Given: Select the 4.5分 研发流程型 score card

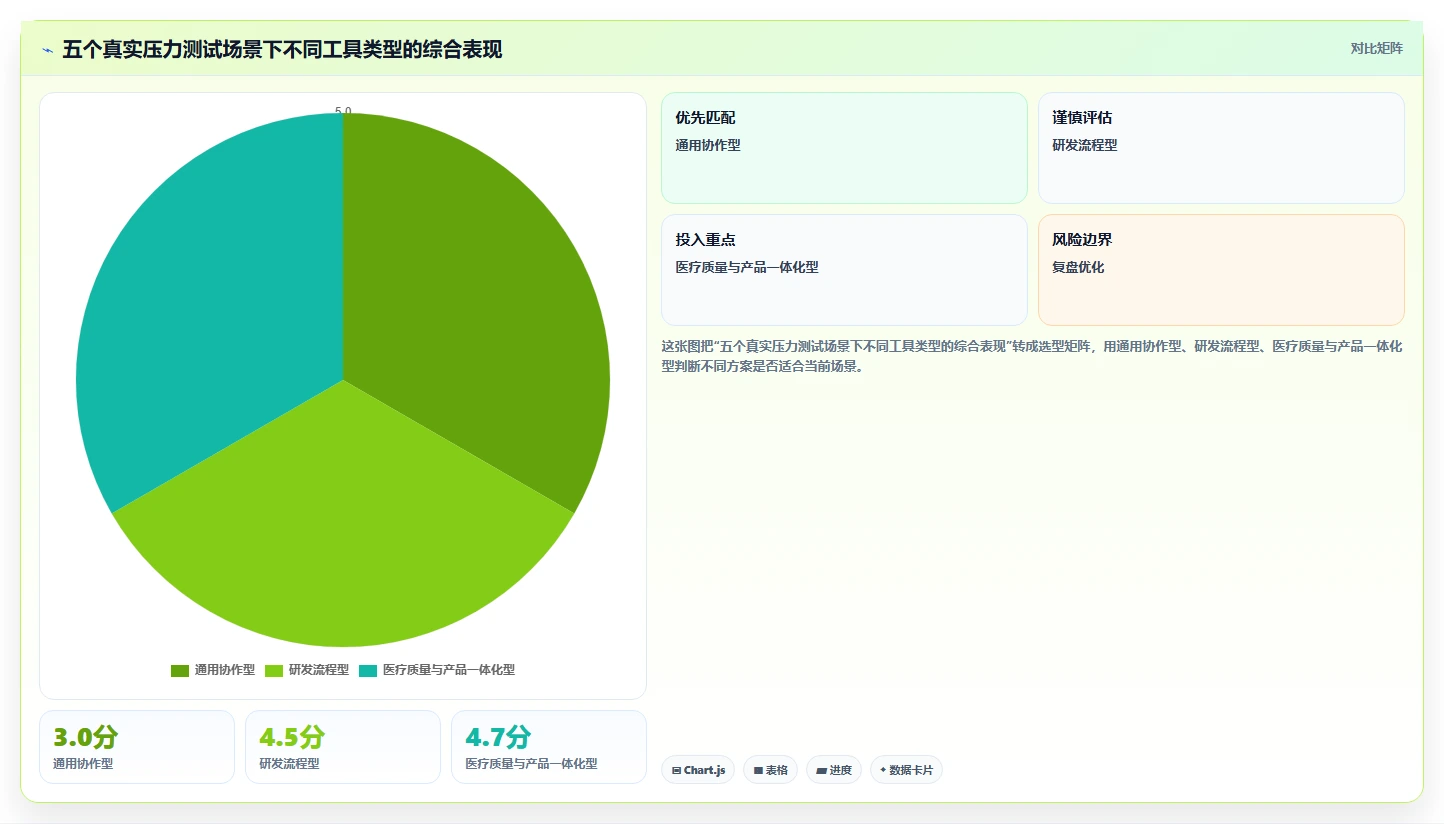Looking at the screenshot, I should pos(343,747).
